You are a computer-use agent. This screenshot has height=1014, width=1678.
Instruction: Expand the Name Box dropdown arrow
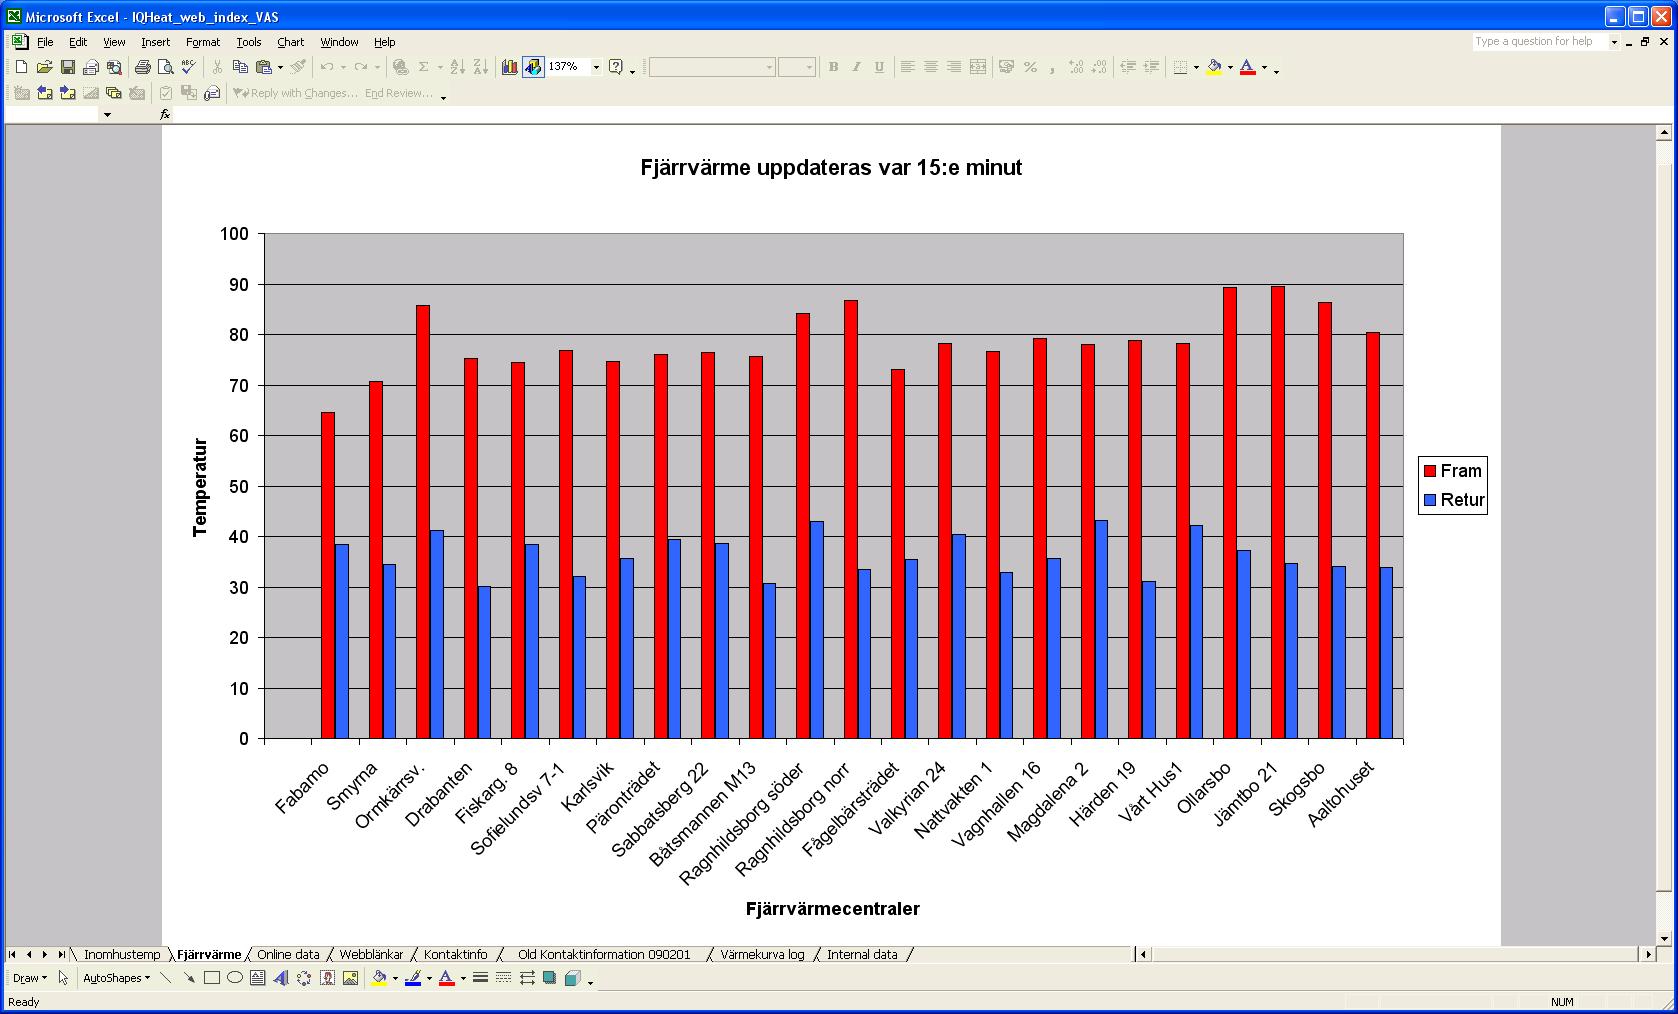click(x=107, y=115)
